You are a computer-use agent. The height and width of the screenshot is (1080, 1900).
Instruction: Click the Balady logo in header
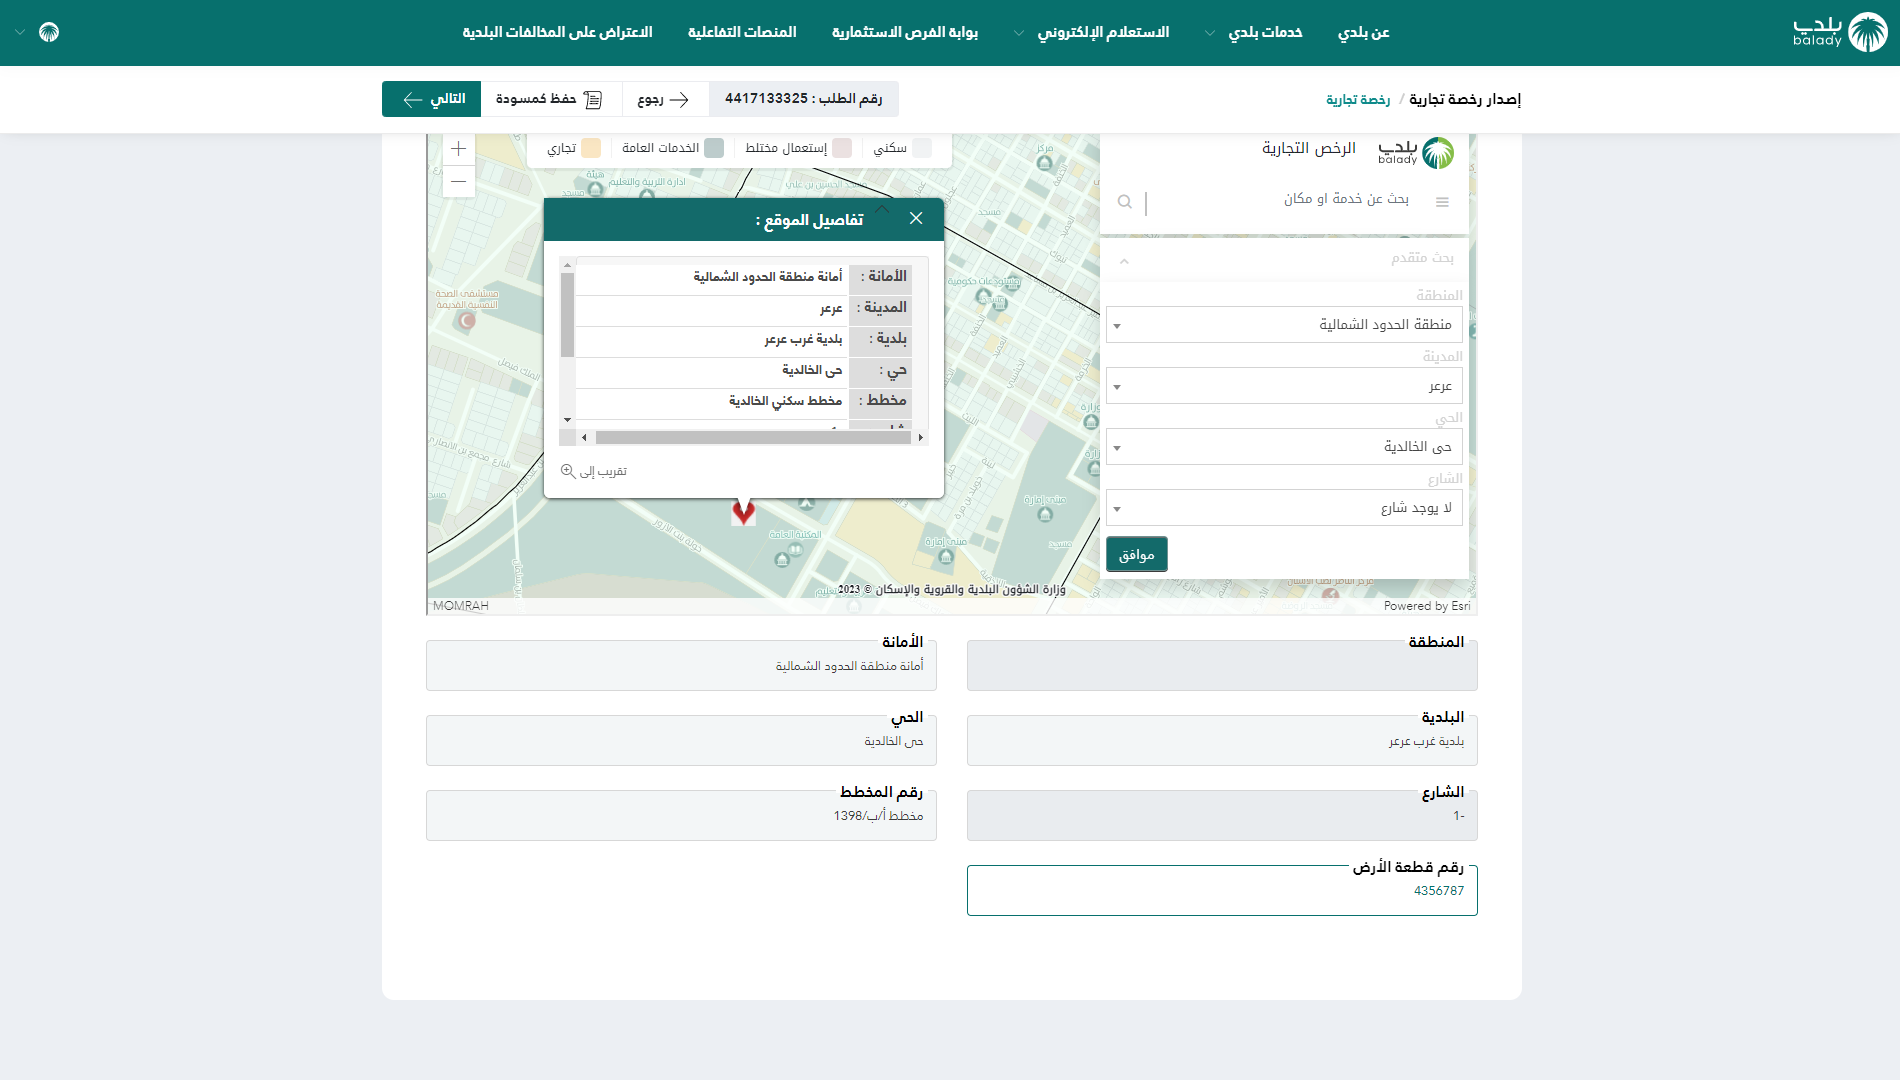click(x=1839, y=32)
